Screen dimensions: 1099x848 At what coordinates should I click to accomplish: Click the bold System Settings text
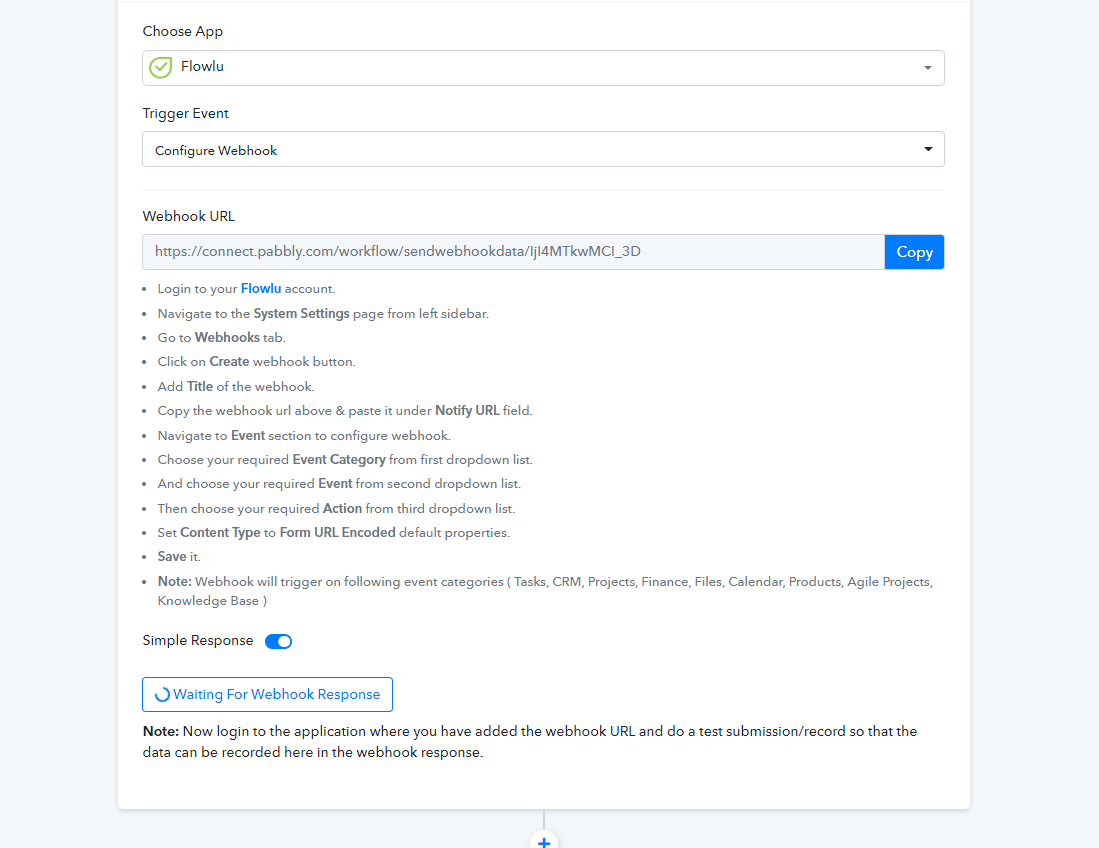point(301,313)
